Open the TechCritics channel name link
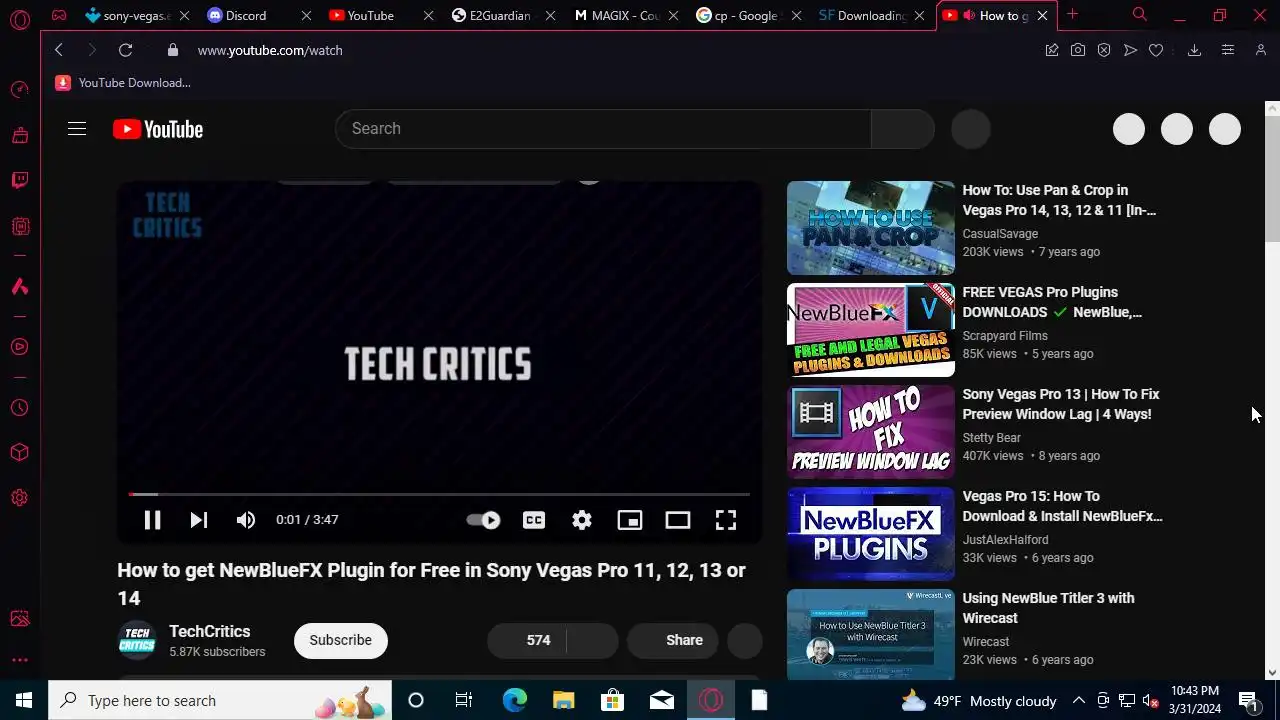The height and width of the screenshot is (720, 1280). pyautogui.click(x=209, y=632)
